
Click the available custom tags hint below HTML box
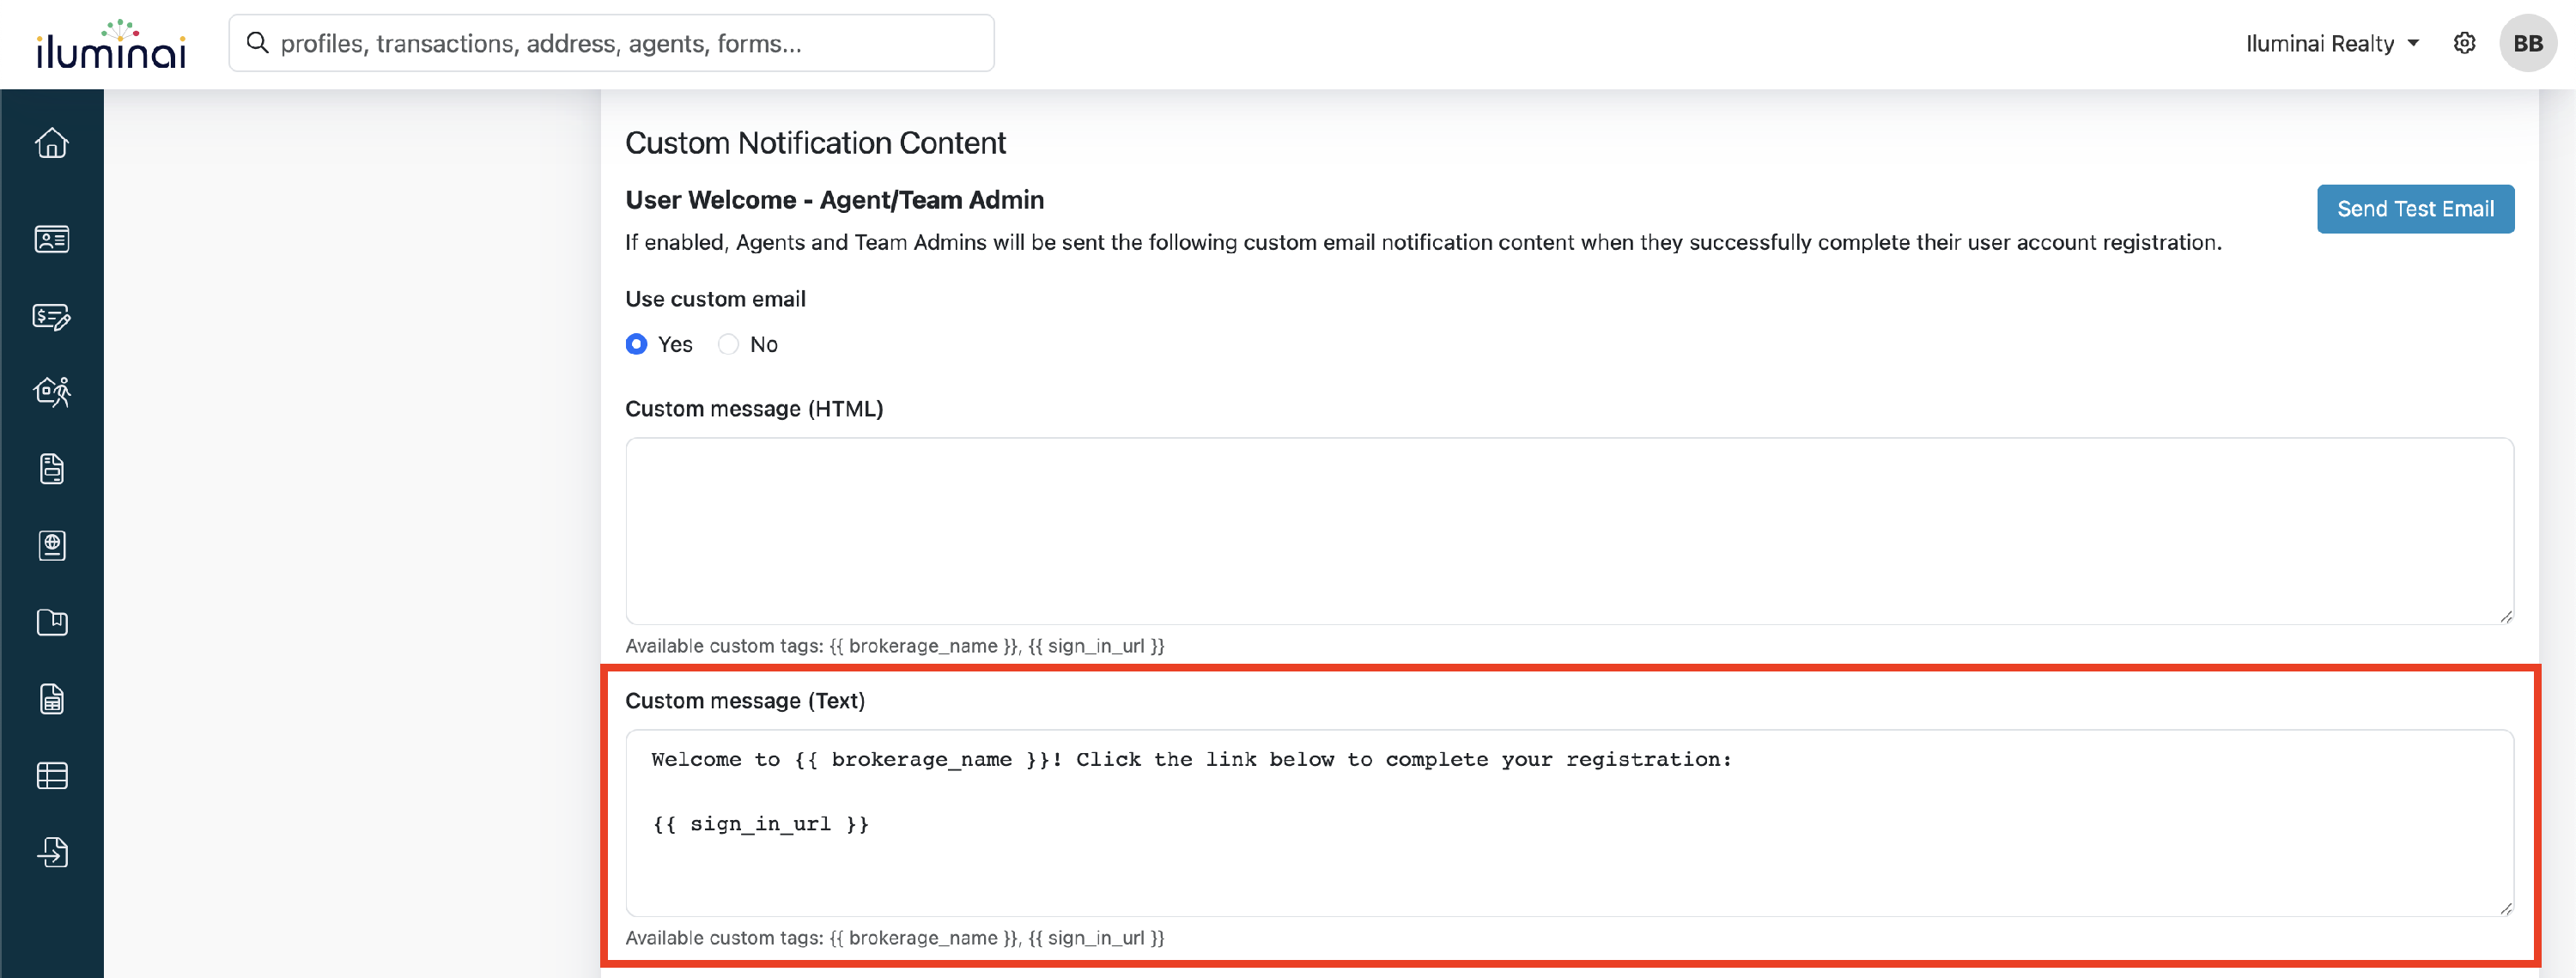click(x=895, y=646)
